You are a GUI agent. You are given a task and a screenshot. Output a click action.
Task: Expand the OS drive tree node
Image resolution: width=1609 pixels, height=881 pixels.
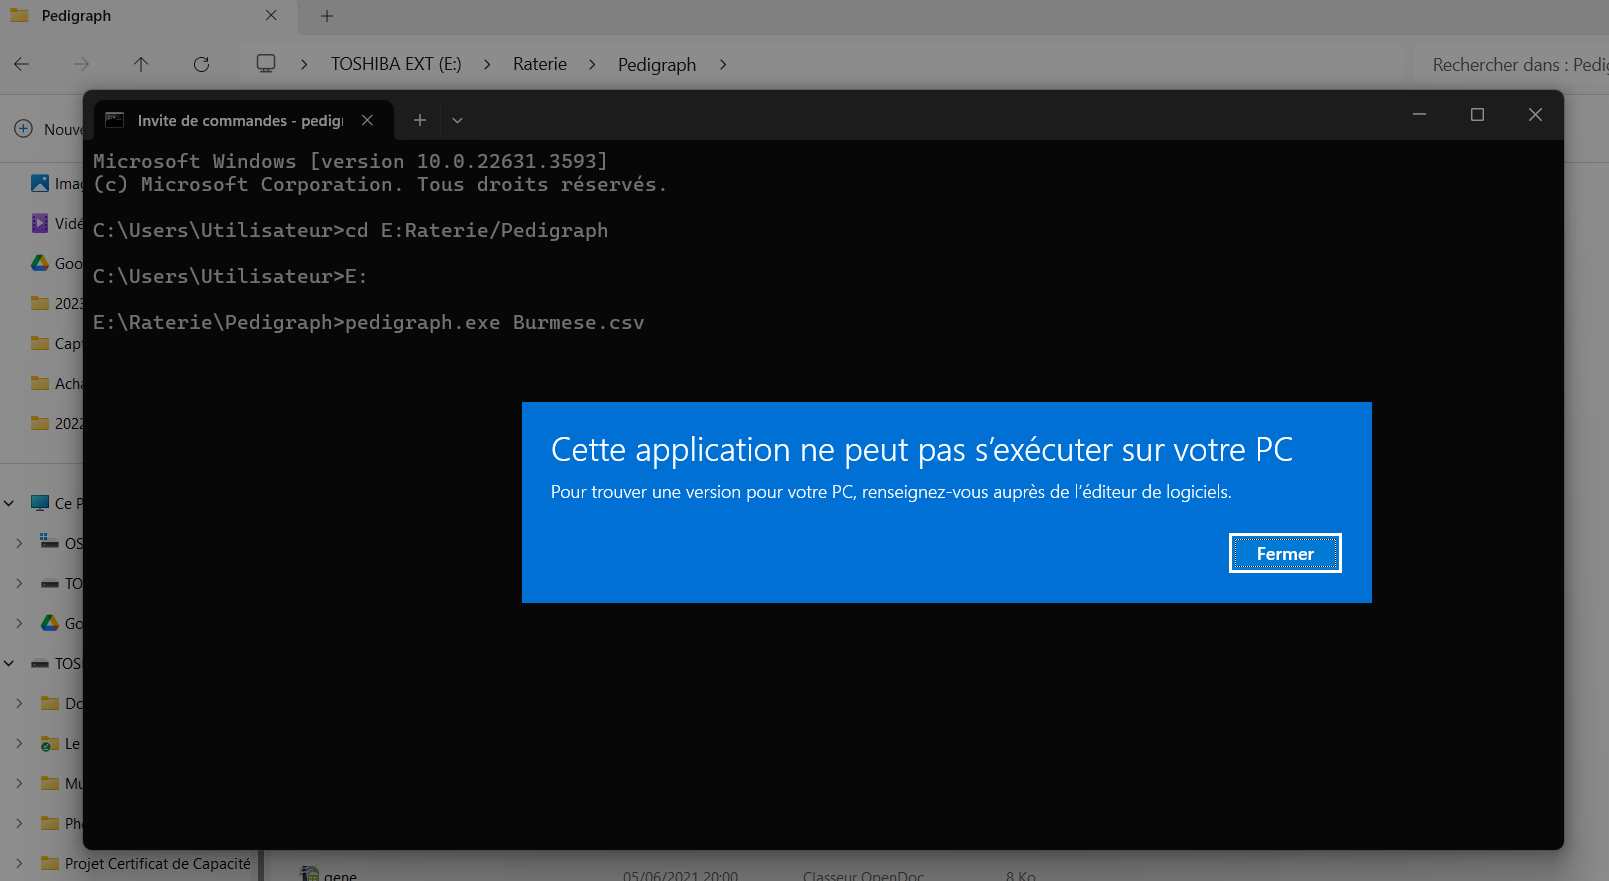click(x=19, y=543)
